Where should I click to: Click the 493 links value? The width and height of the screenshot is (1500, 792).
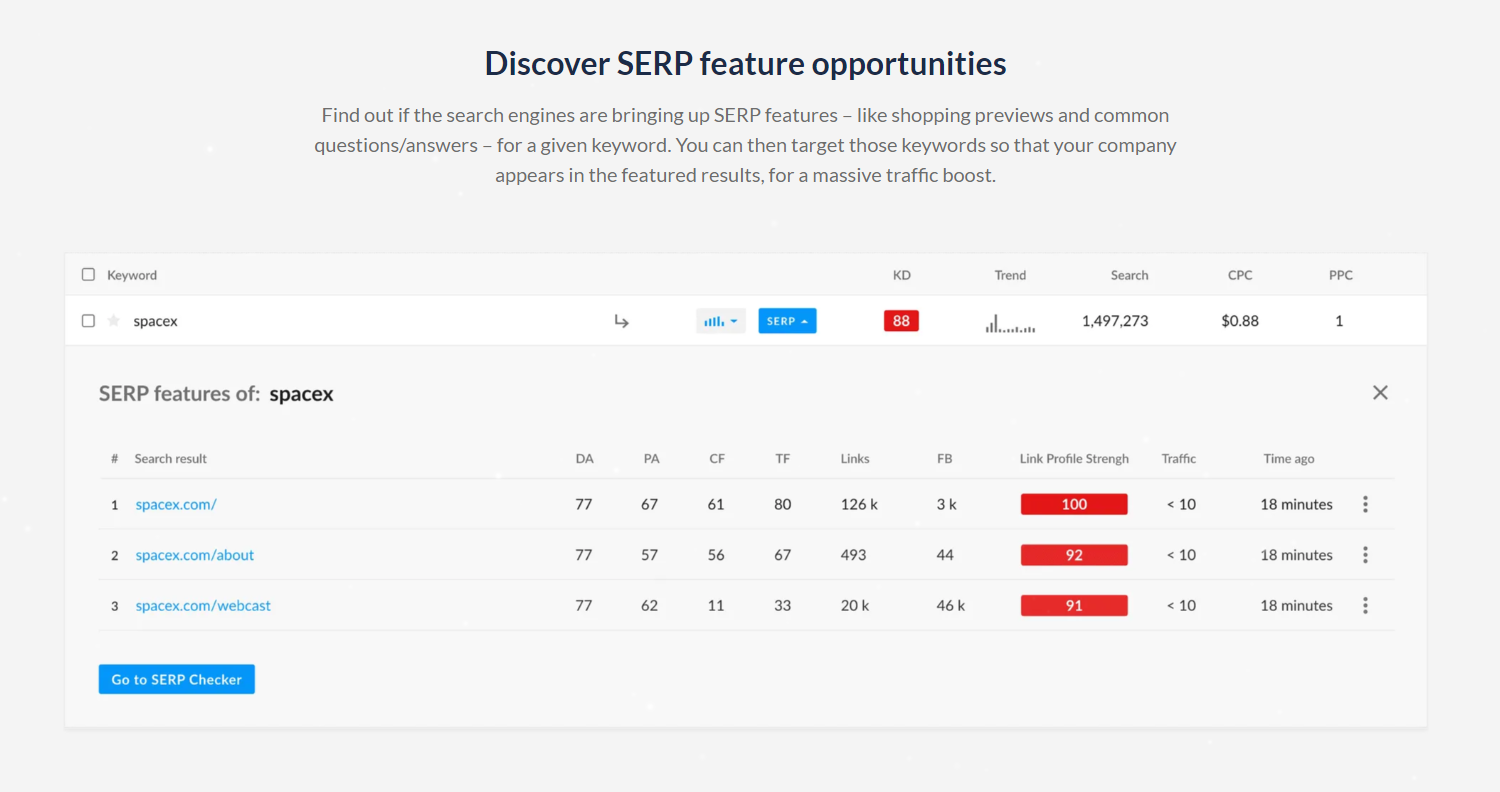[x=853, y=555]
